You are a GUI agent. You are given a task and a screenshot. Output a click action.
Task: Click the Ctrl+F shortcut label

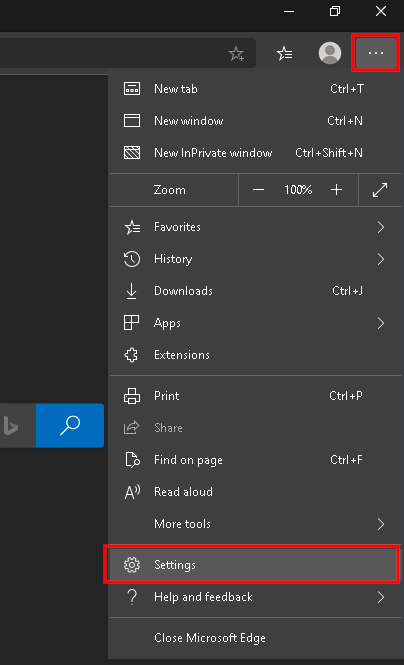(346, 460)
